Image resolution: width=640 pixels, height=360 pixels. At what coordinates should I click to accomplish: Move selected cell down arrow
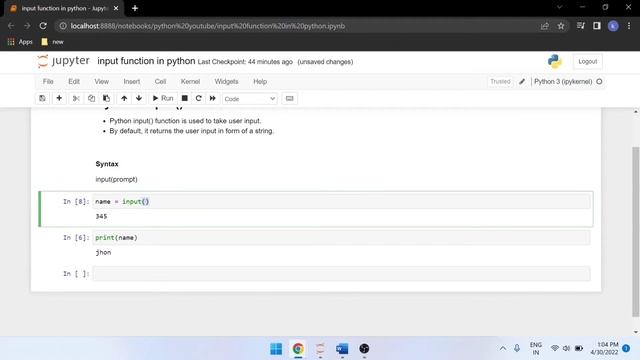click(139, 98)
